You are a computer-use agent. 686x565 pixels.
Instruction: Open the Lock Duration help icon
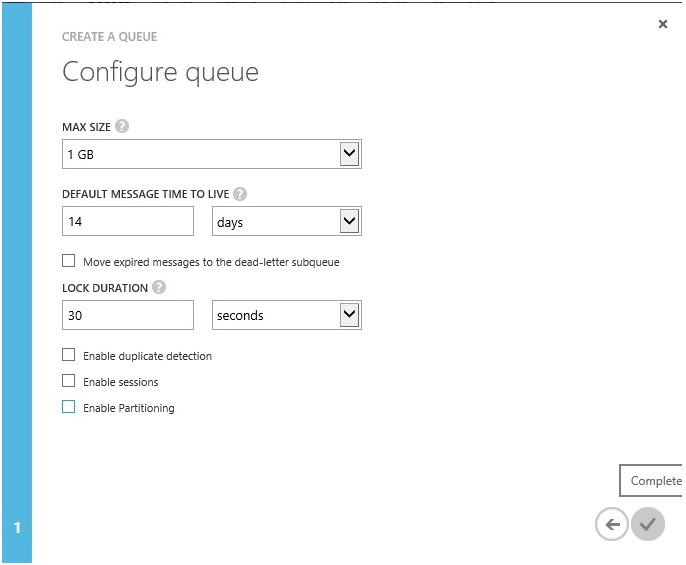tap(159, 287)
